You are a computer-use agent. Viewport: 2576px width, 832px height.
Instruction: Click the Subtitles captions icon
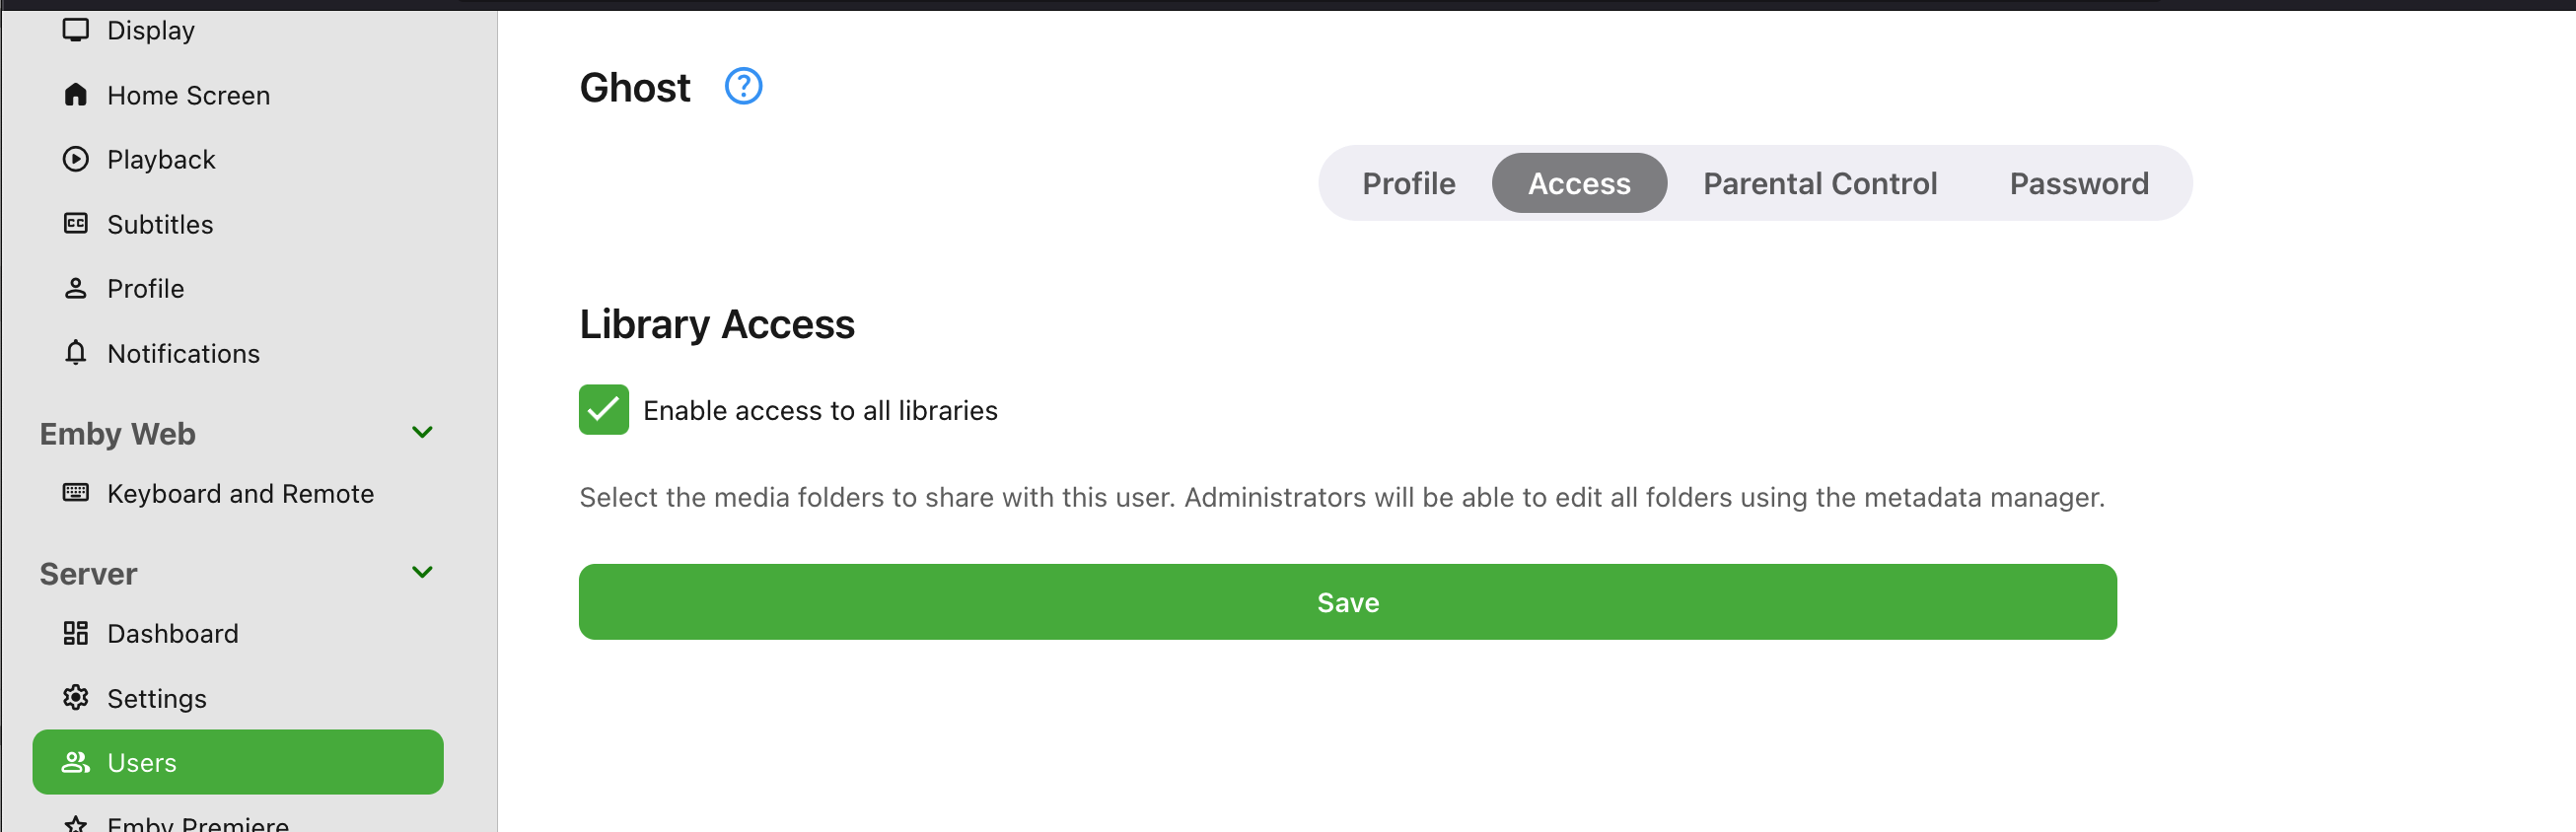point(76,224)
